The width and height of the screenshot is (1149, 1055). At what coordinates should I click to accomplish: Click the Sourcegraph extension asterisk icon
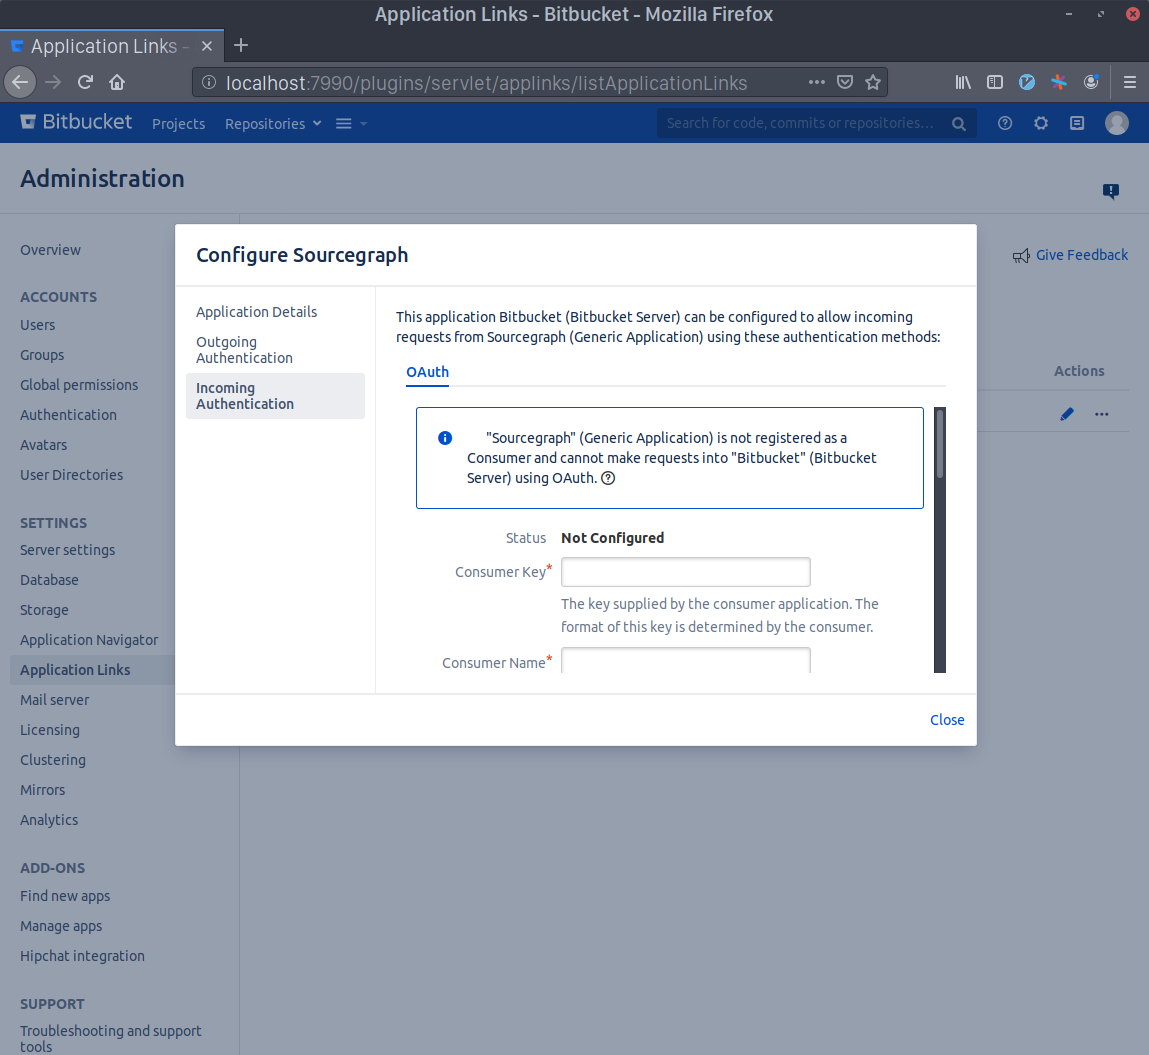(x=1059, y=82)
